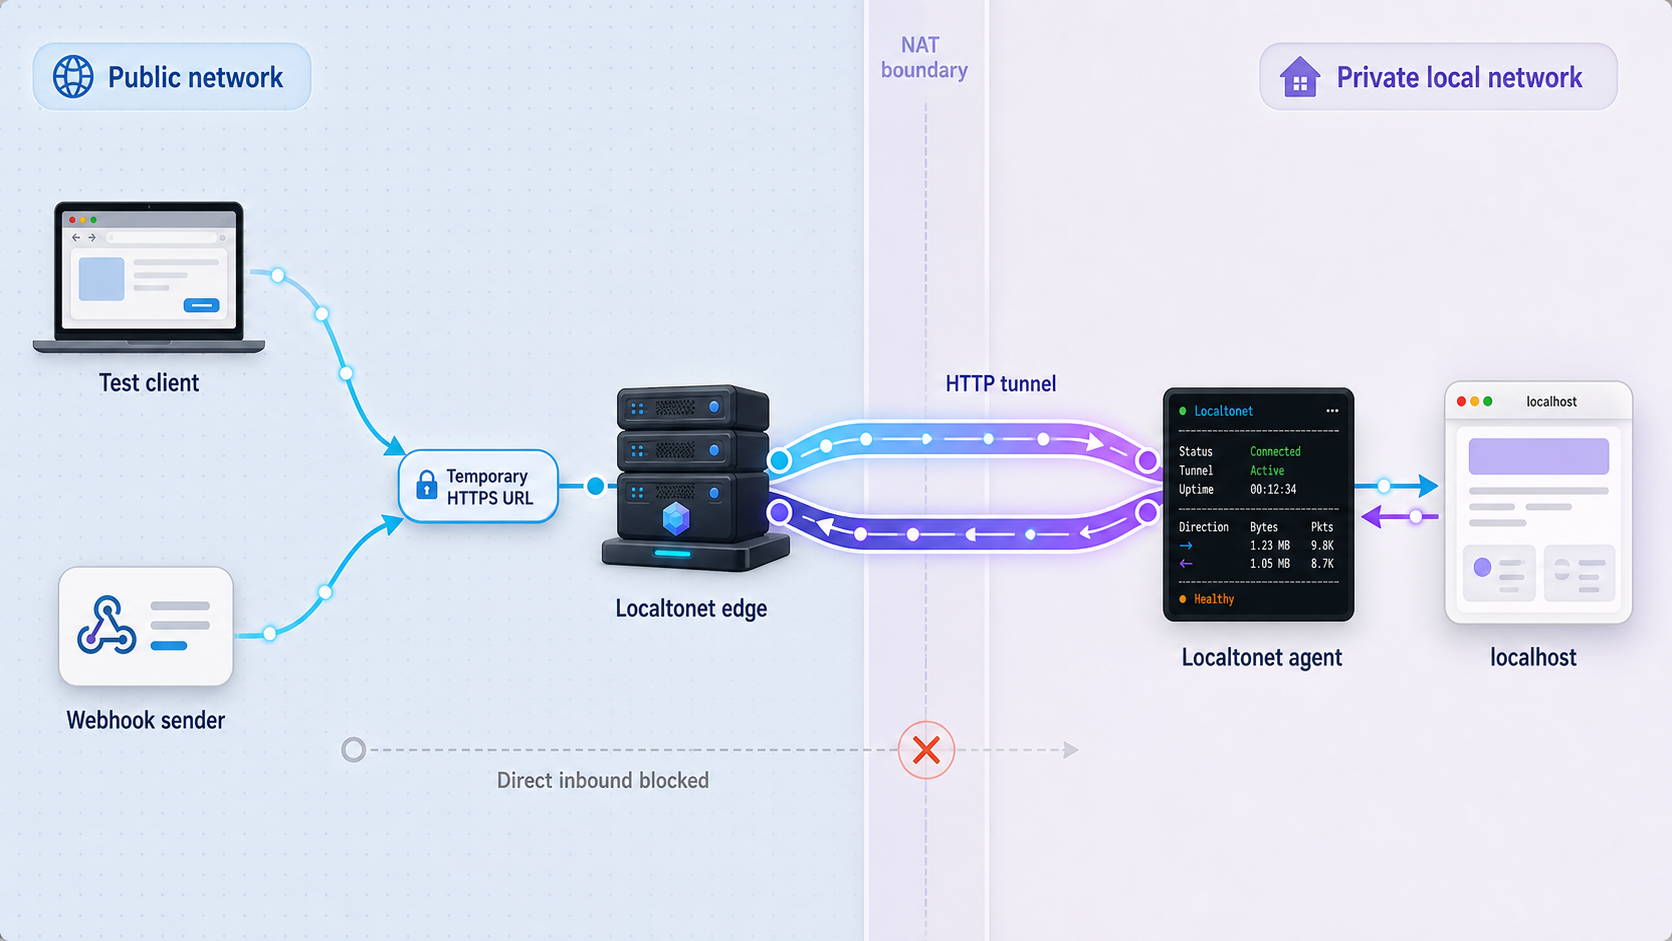Click the back arrow in Test client browser
1672x941 pixels.
coord(76,238)
